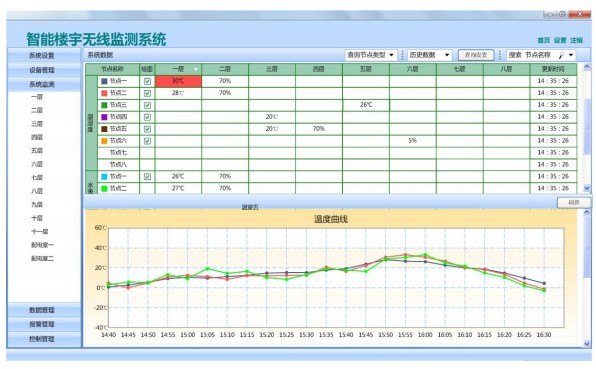Click the chart panel scrollbar up arrow
This screenshot has height=369, width=596.
click(586, 212)
